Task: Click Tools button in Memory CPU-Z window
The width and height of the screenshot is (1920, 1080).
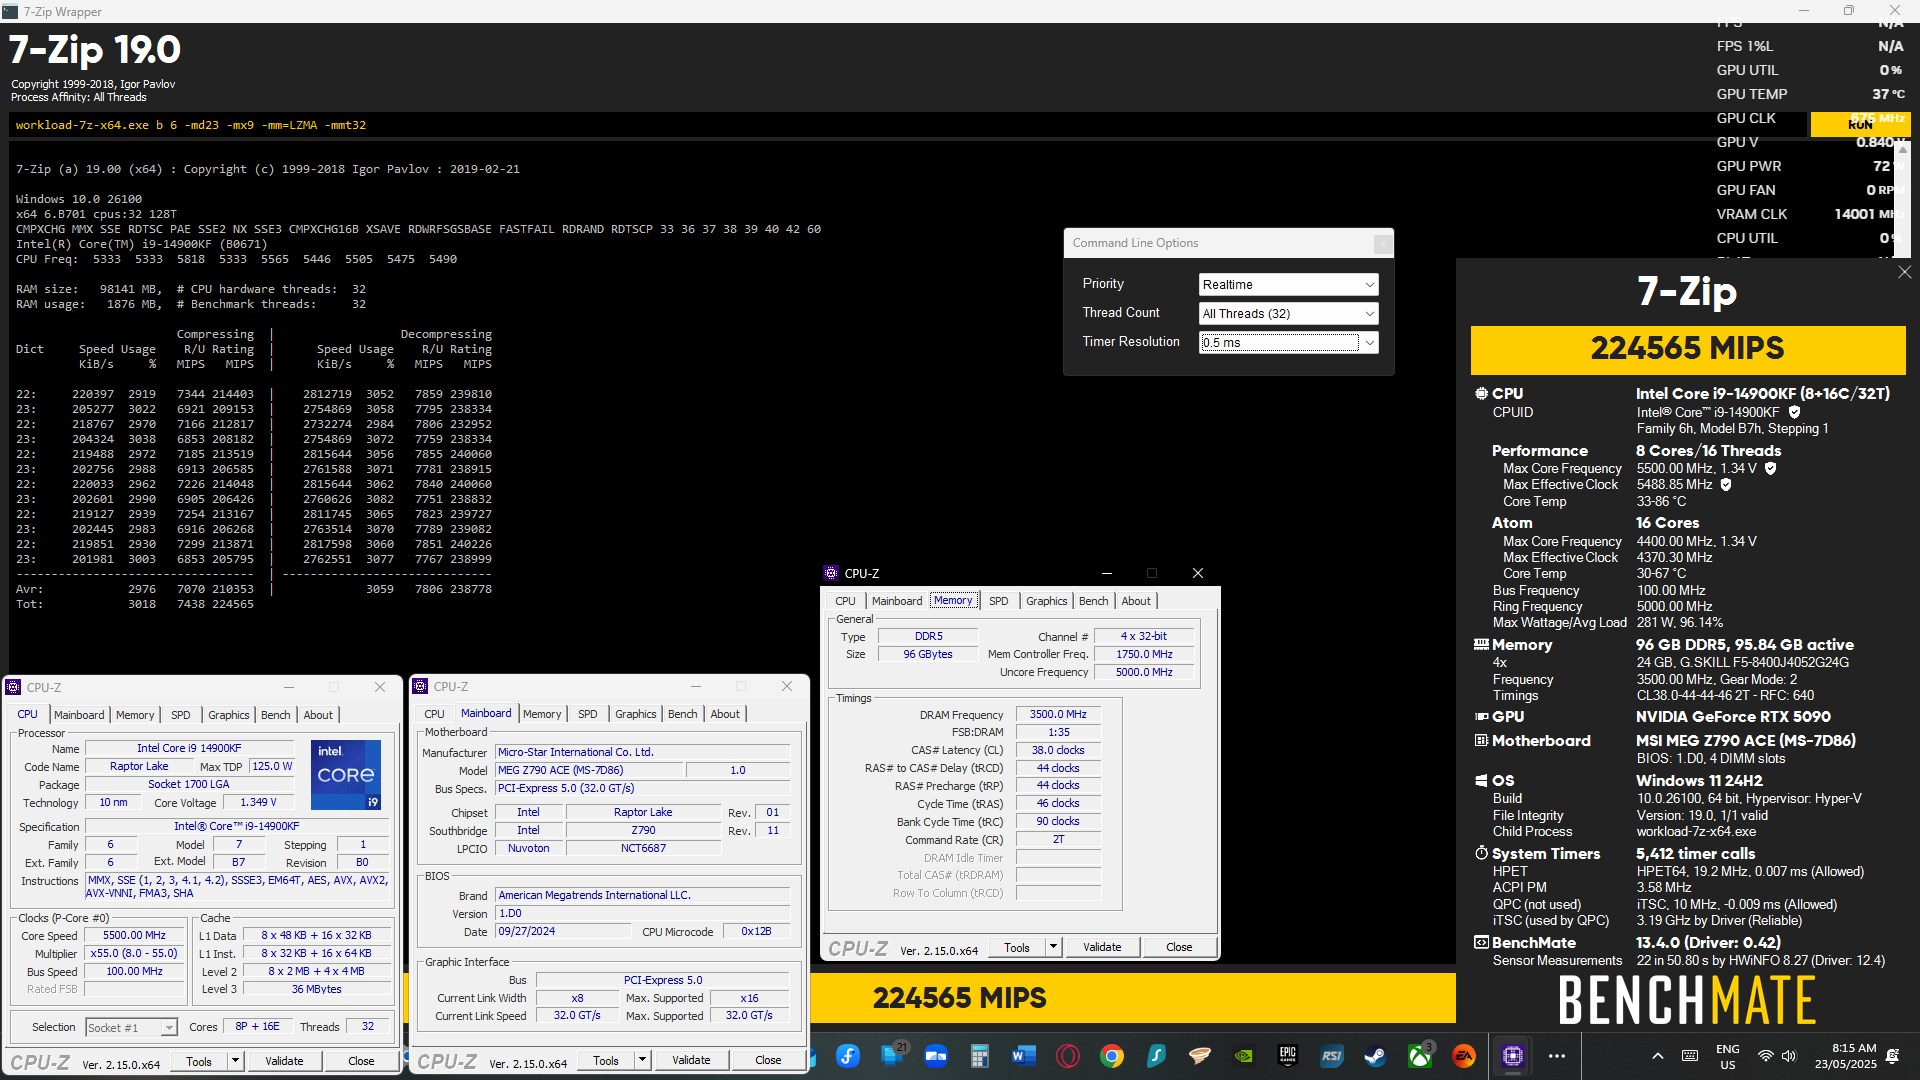Action: (x=1017, y=947)
